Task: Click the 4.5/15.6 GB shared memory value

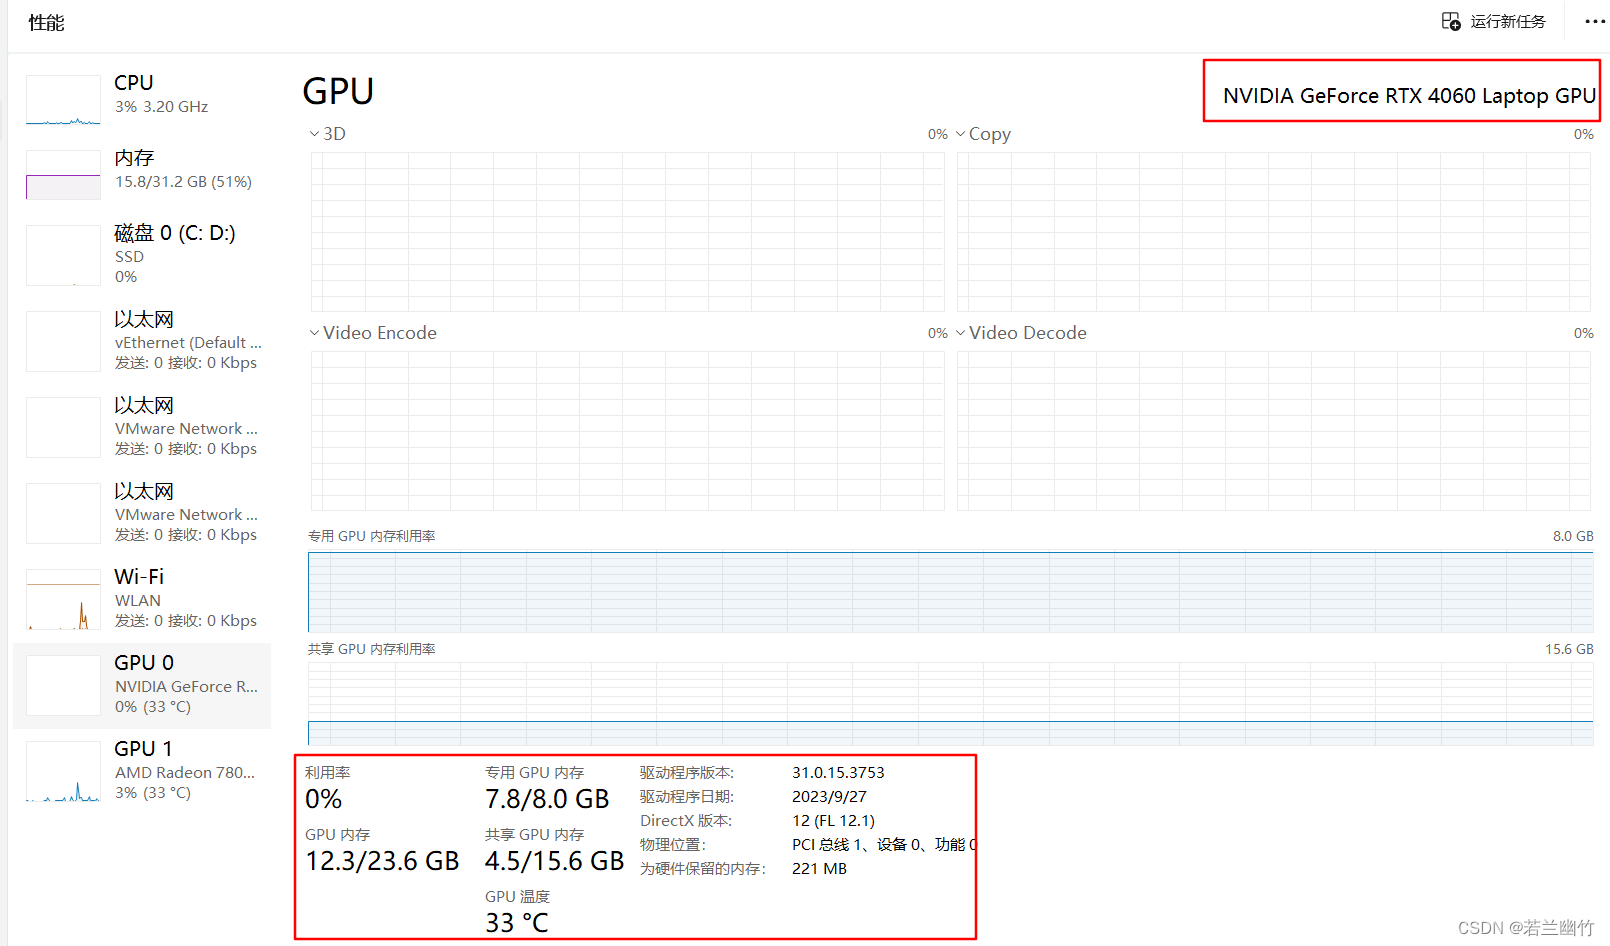Action: click(555, 861)
